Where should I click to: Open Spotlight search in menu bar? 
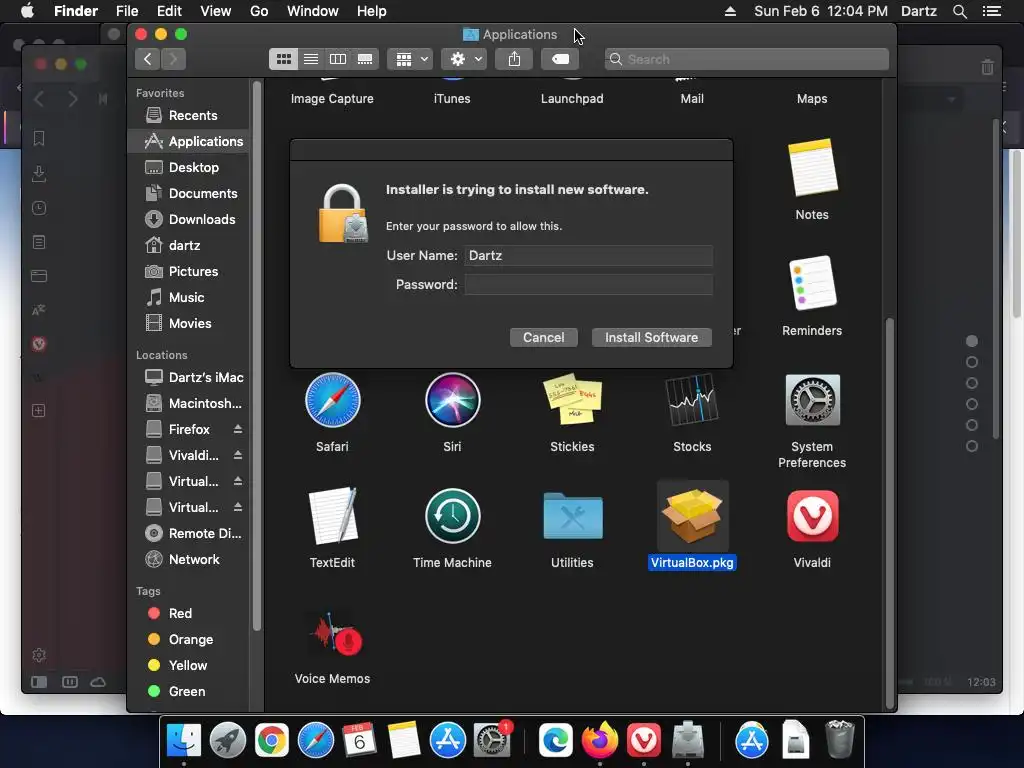[959, 11]
